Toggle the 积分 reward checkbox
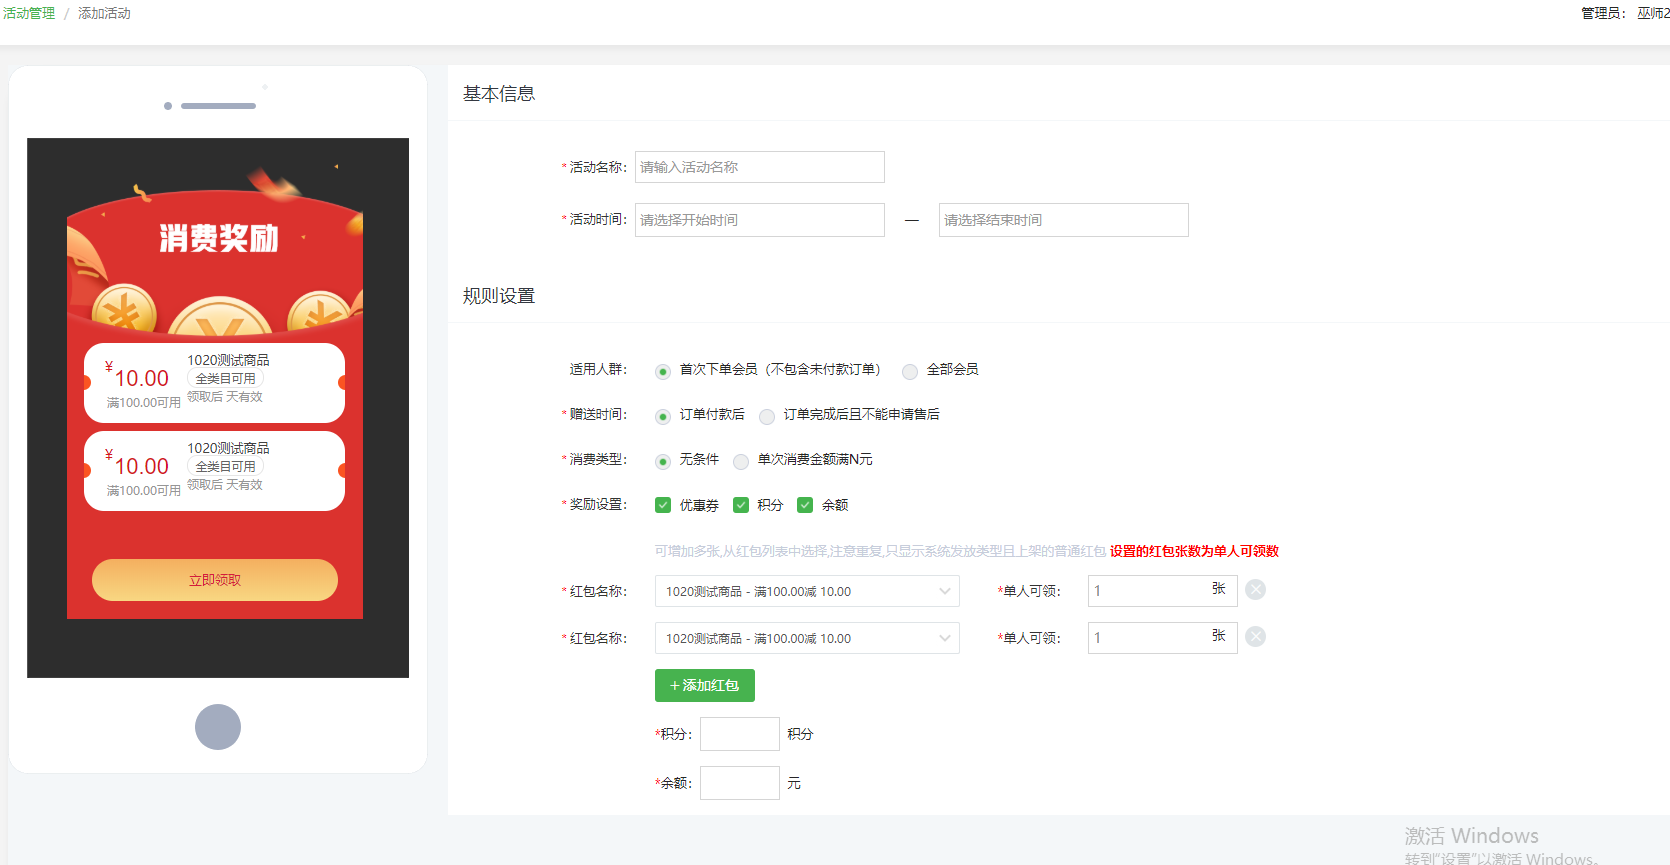The image size is (1670, 865). (741, 505)
